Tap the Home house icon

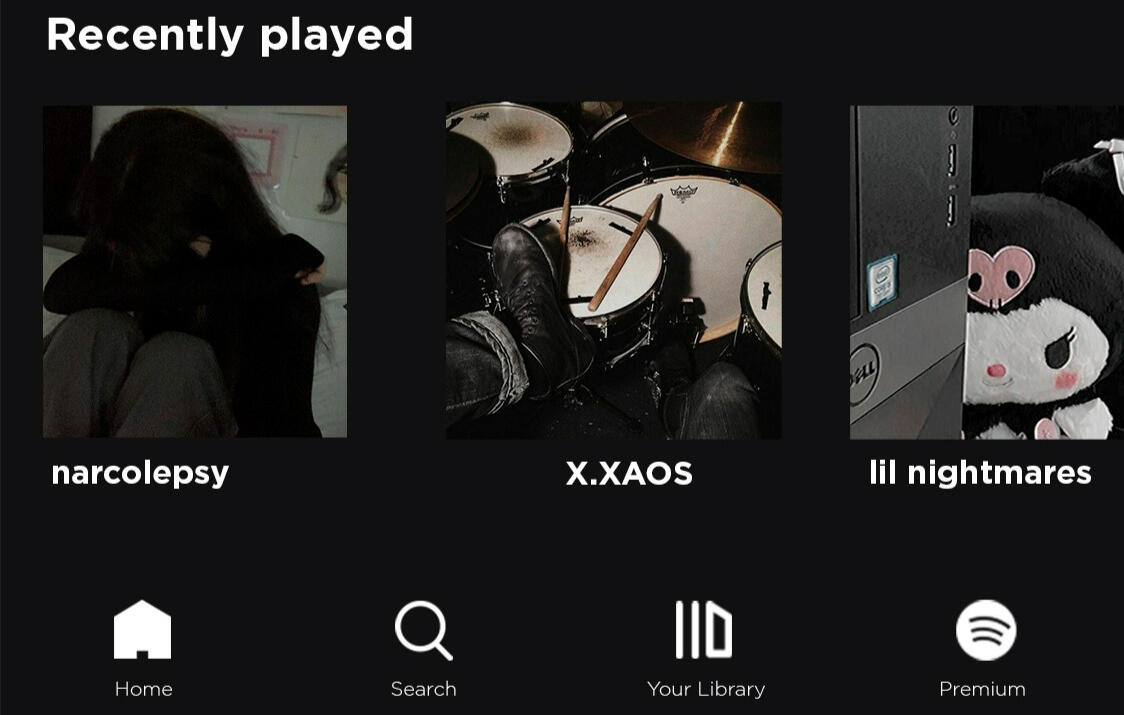pos(143,629)
